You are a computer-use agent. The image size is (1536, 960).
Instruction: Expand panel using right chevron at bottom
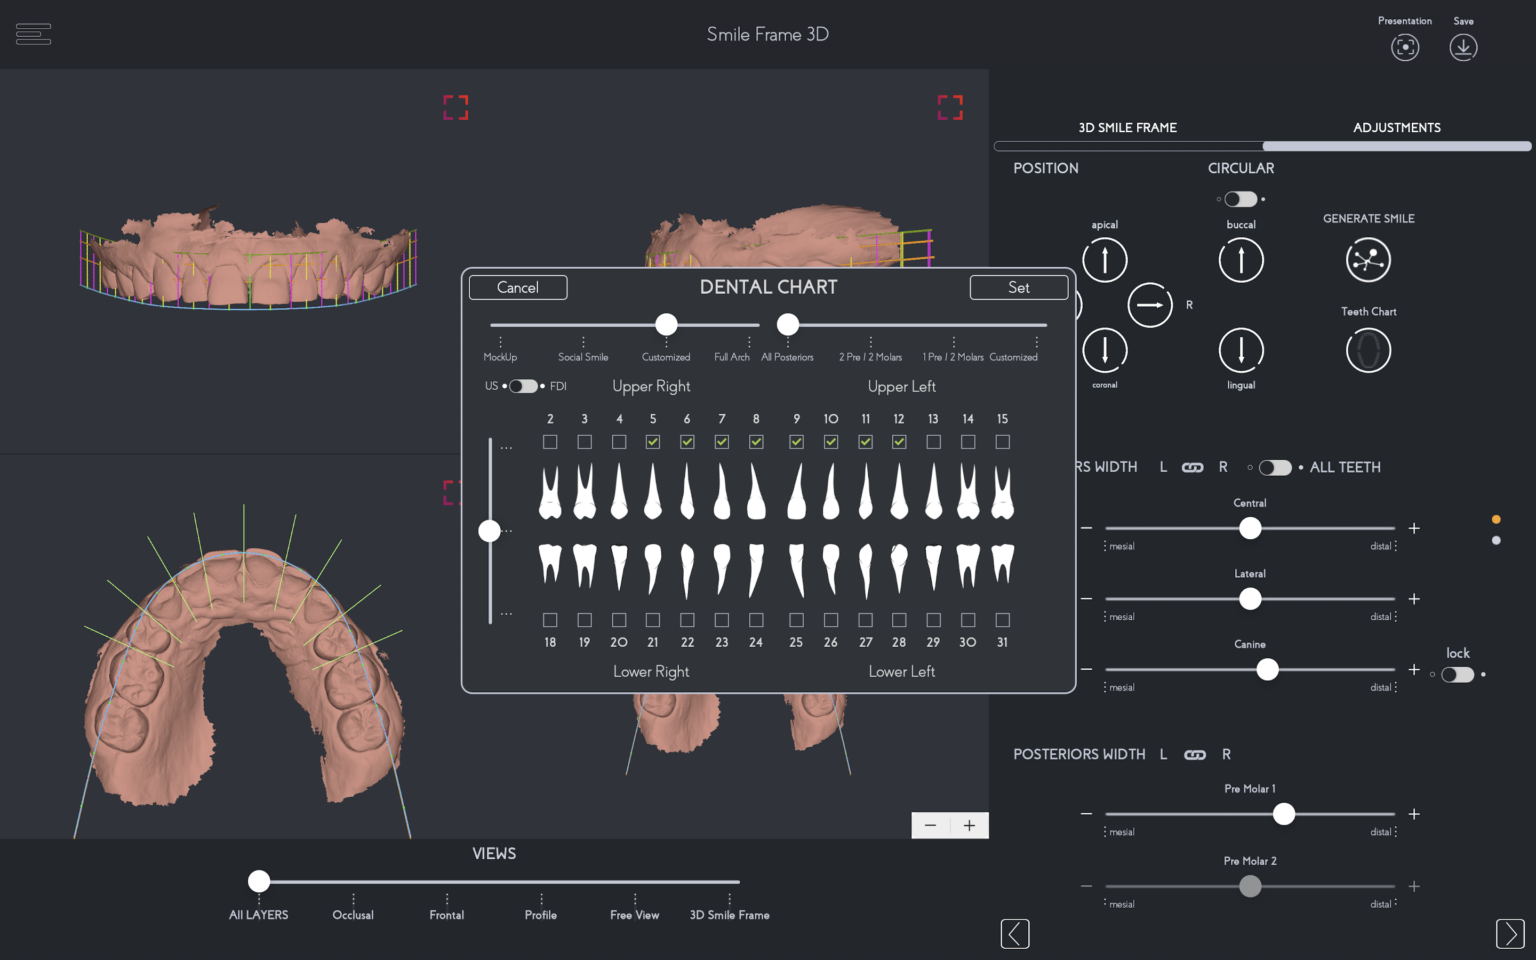coord(1510,933)
